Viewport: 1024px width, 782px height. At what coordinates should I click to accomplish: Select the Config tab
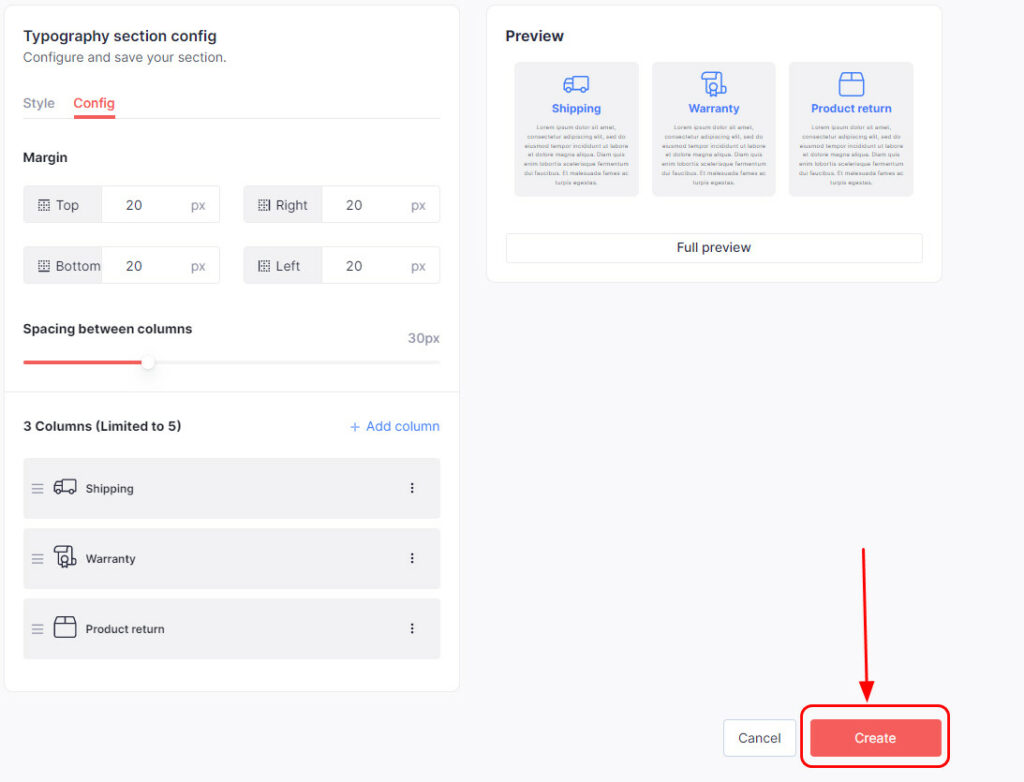tap(94, 103)
